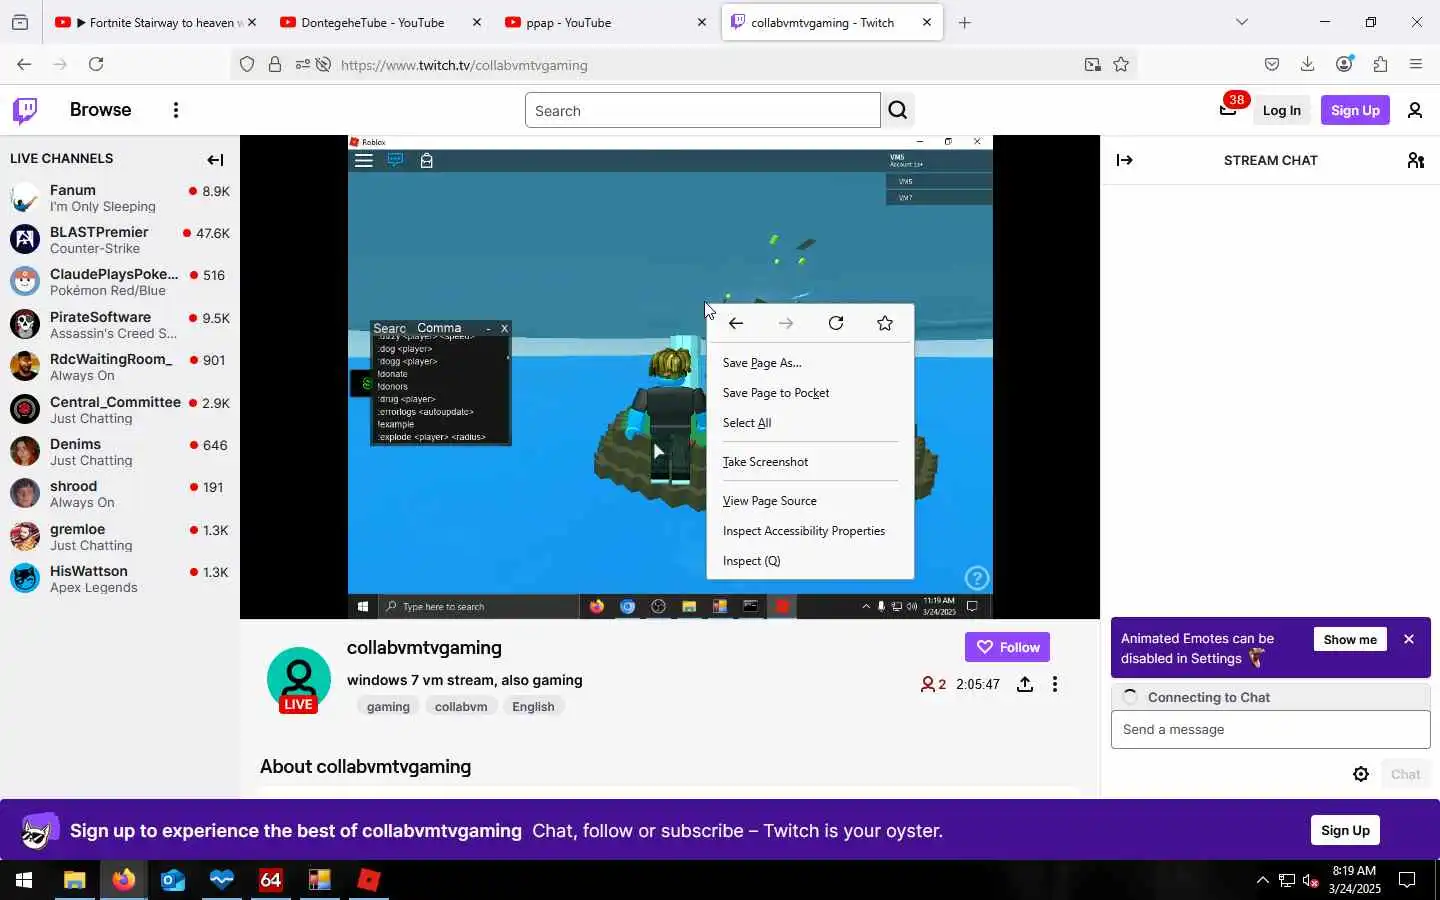Open Outlook from taskbar
Screen dimensions: 1440x900
point(173,880)
